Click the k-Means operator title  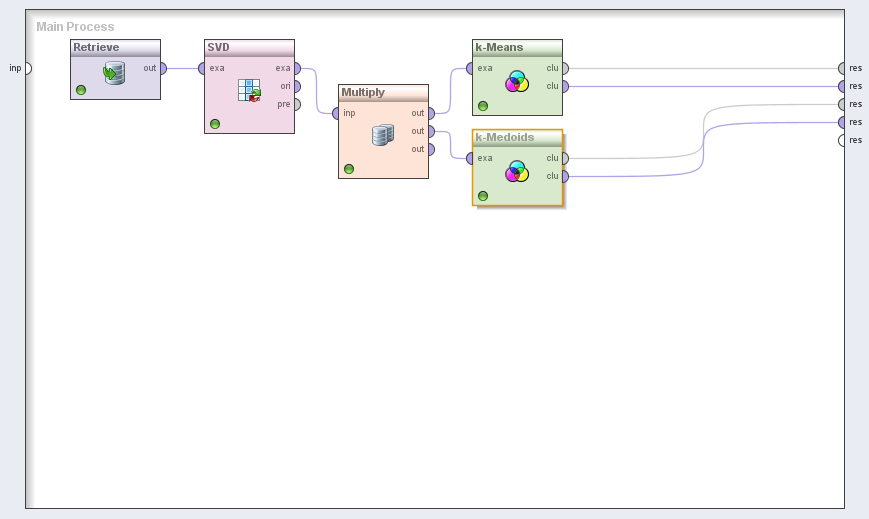[x=517, y=48]
